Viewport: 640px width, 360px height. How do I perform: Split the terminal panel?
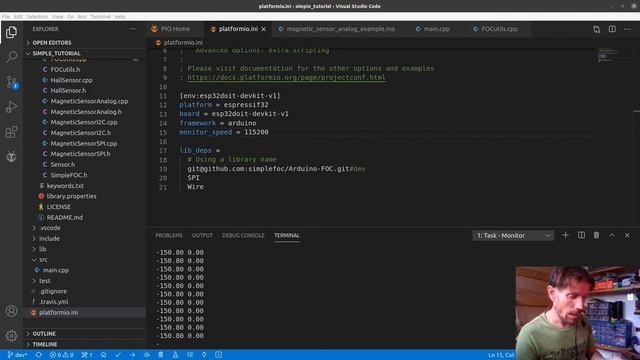pyautogui.click(x=581, y=235)
